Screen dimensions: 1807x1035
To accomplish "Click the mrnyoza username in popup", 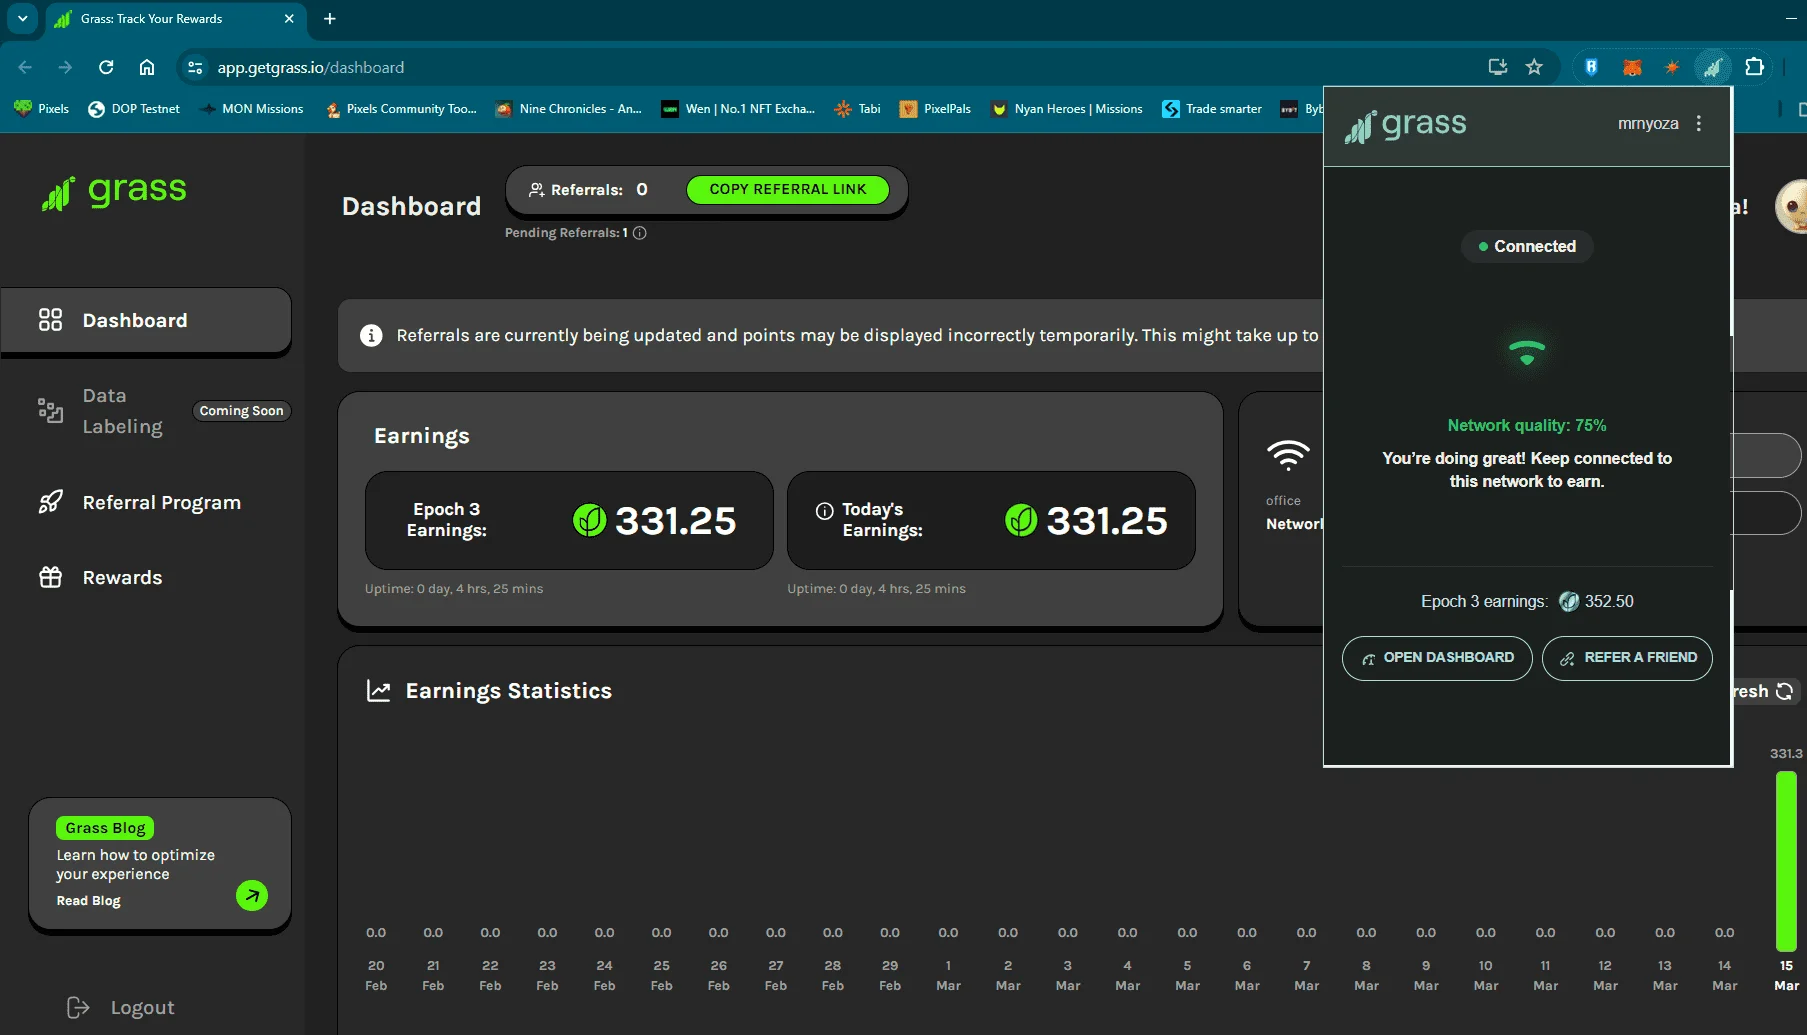I will [1648, 123].
